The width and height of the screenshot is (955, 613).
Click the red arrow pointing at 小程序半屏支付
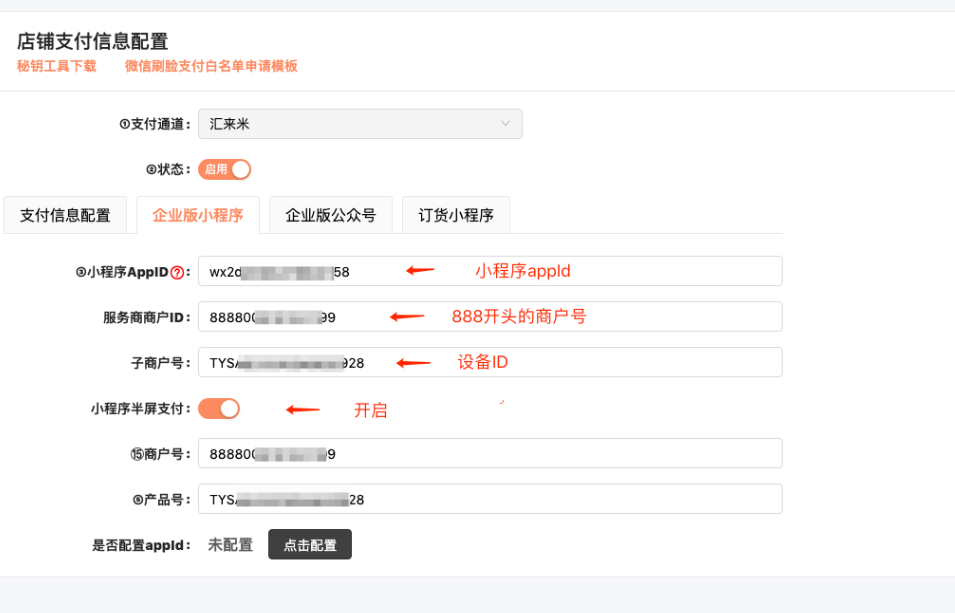click(303, 409)
